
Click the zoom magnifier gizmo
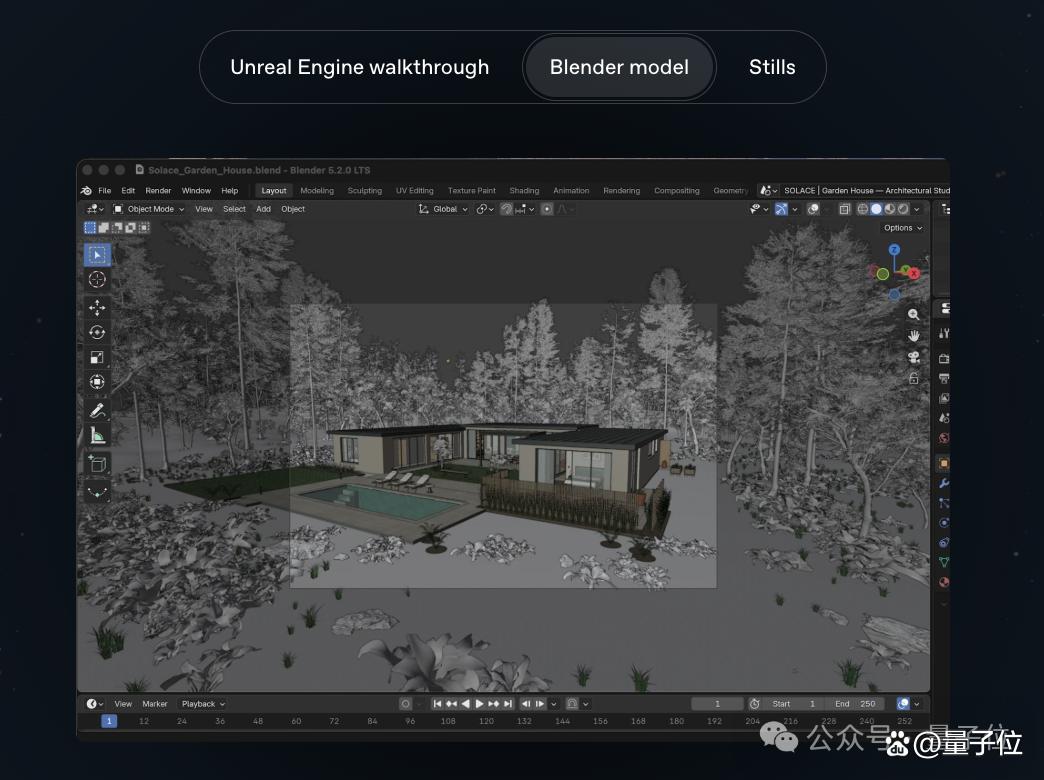click(914, 314)
